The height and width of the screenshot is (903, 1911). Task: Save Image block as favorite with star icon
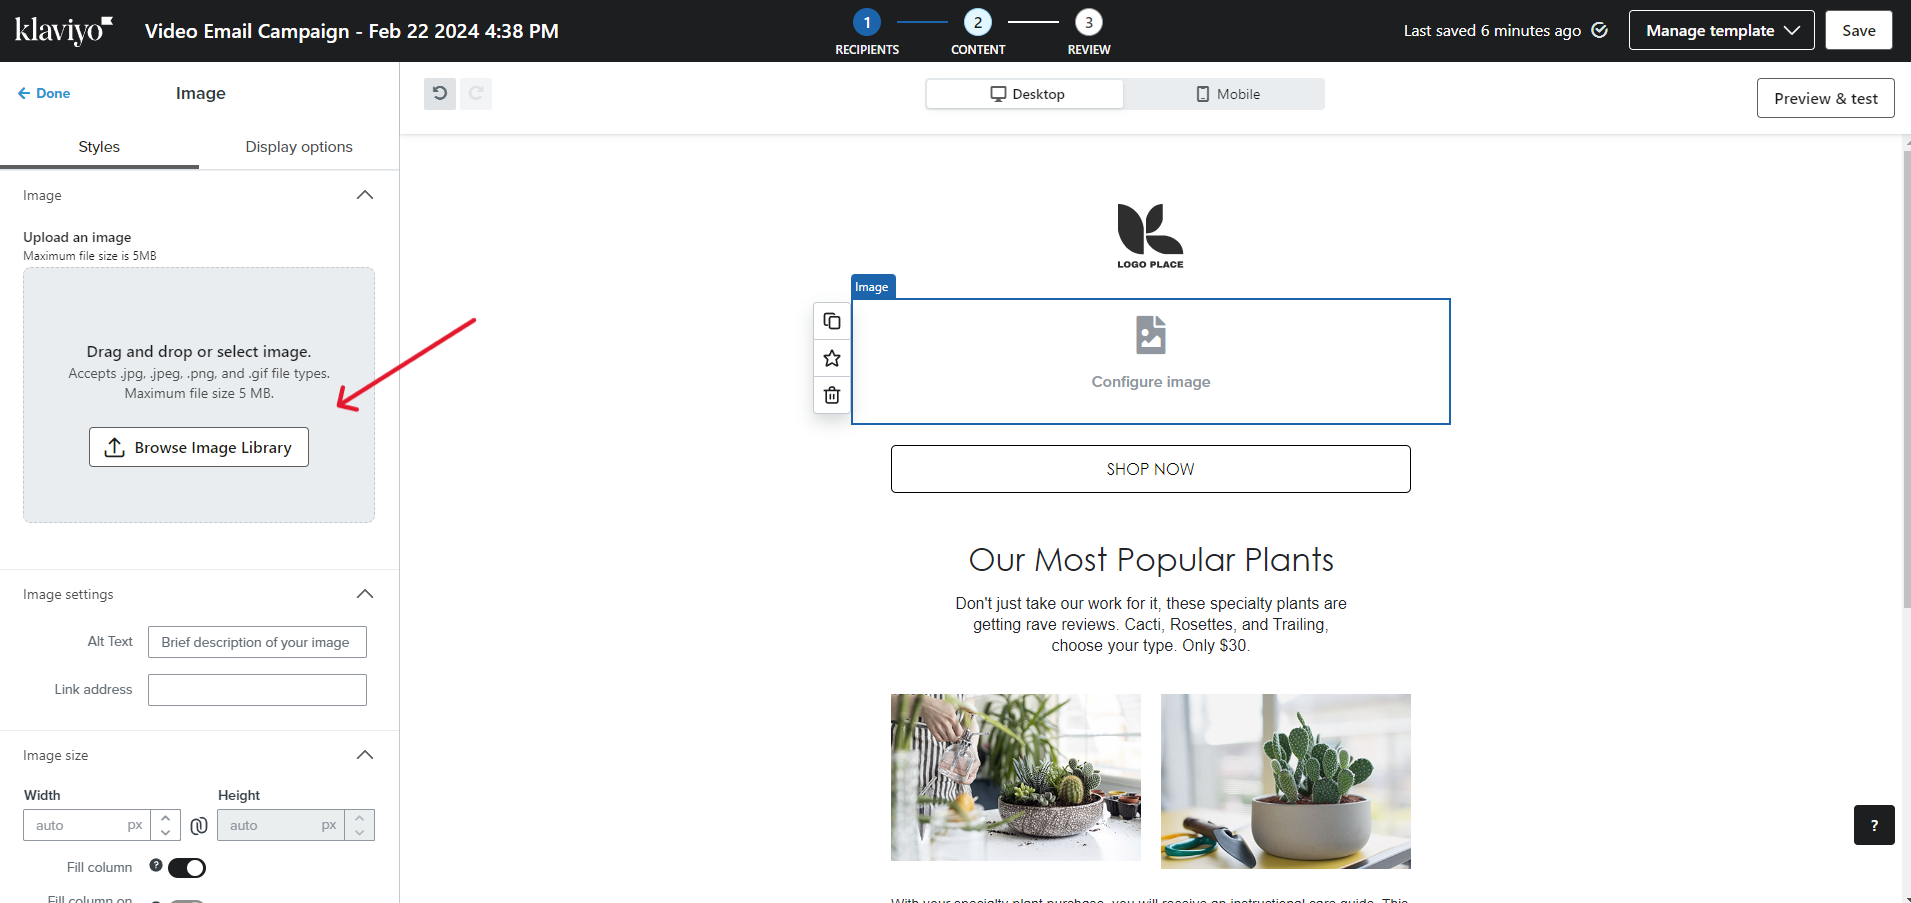coord(832,358)
